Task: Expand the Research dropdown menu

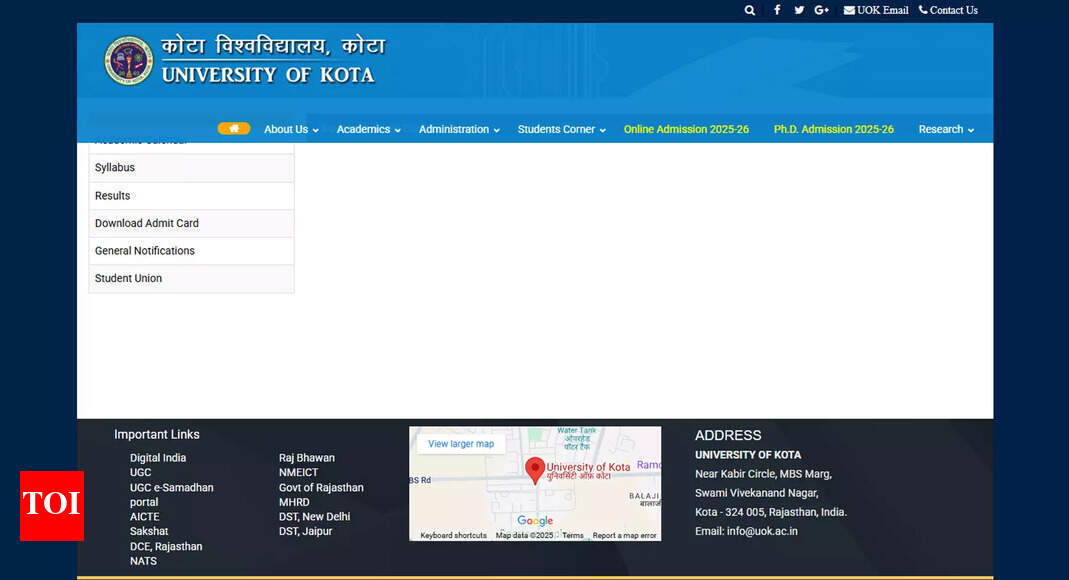Action: point(946,129)
